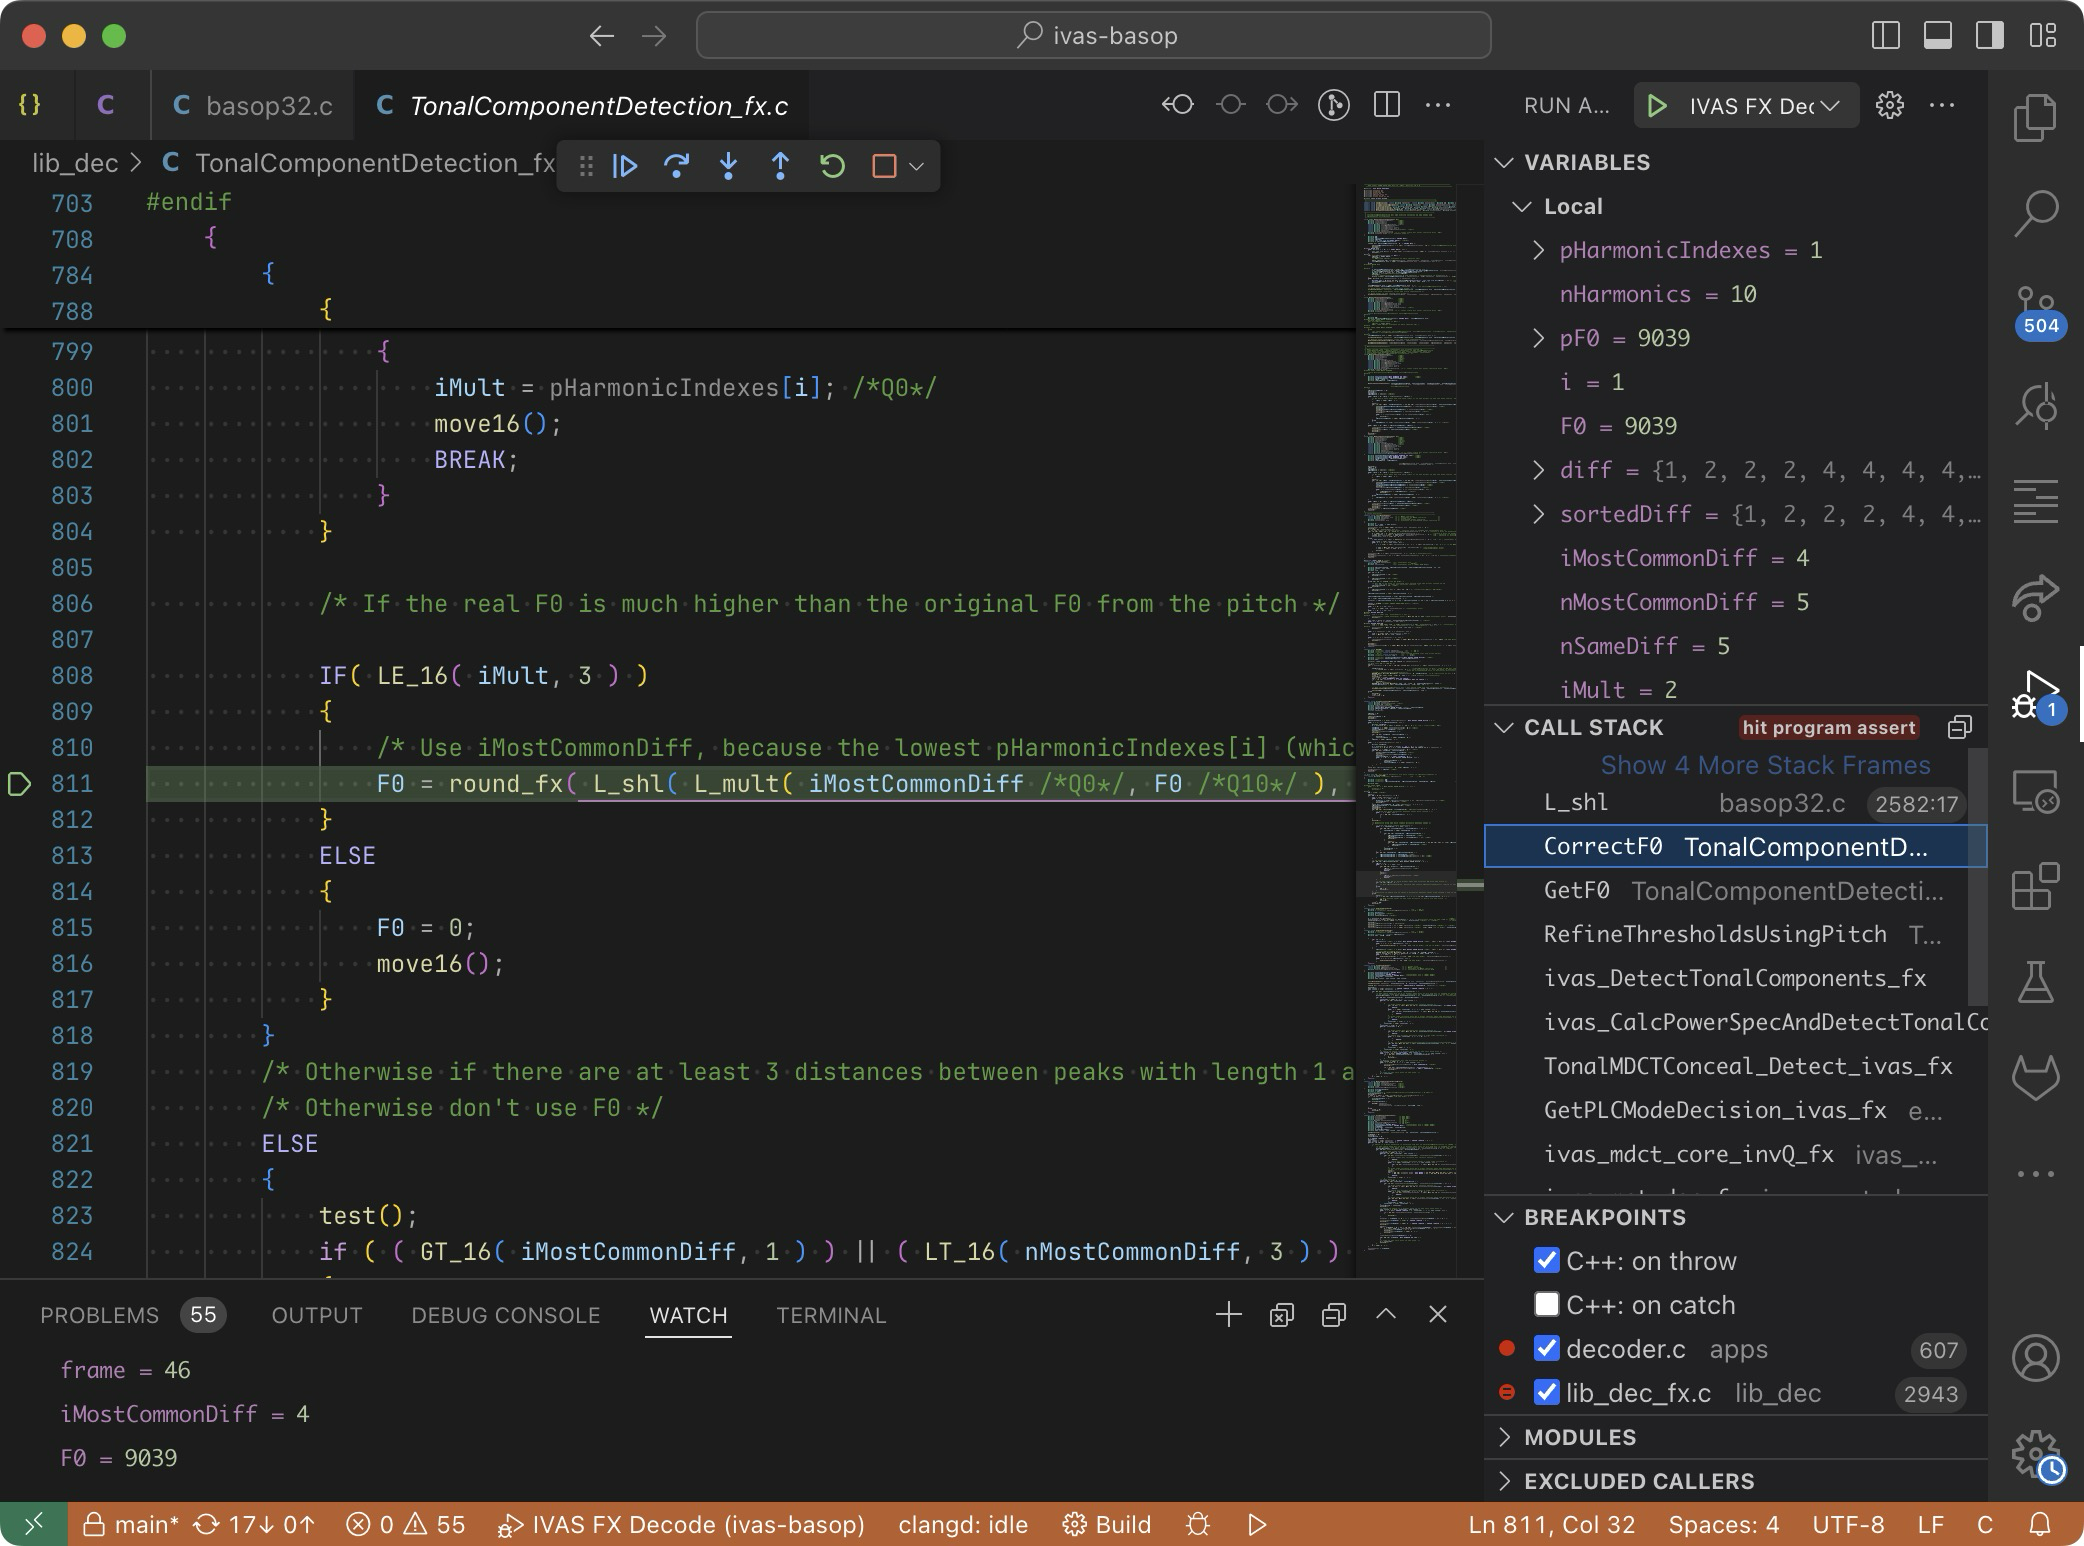The width and height of the screenshot is (2084, 1546).
Task: Uncheck the C++: on throw breakpoint
Action: 1546,1260
